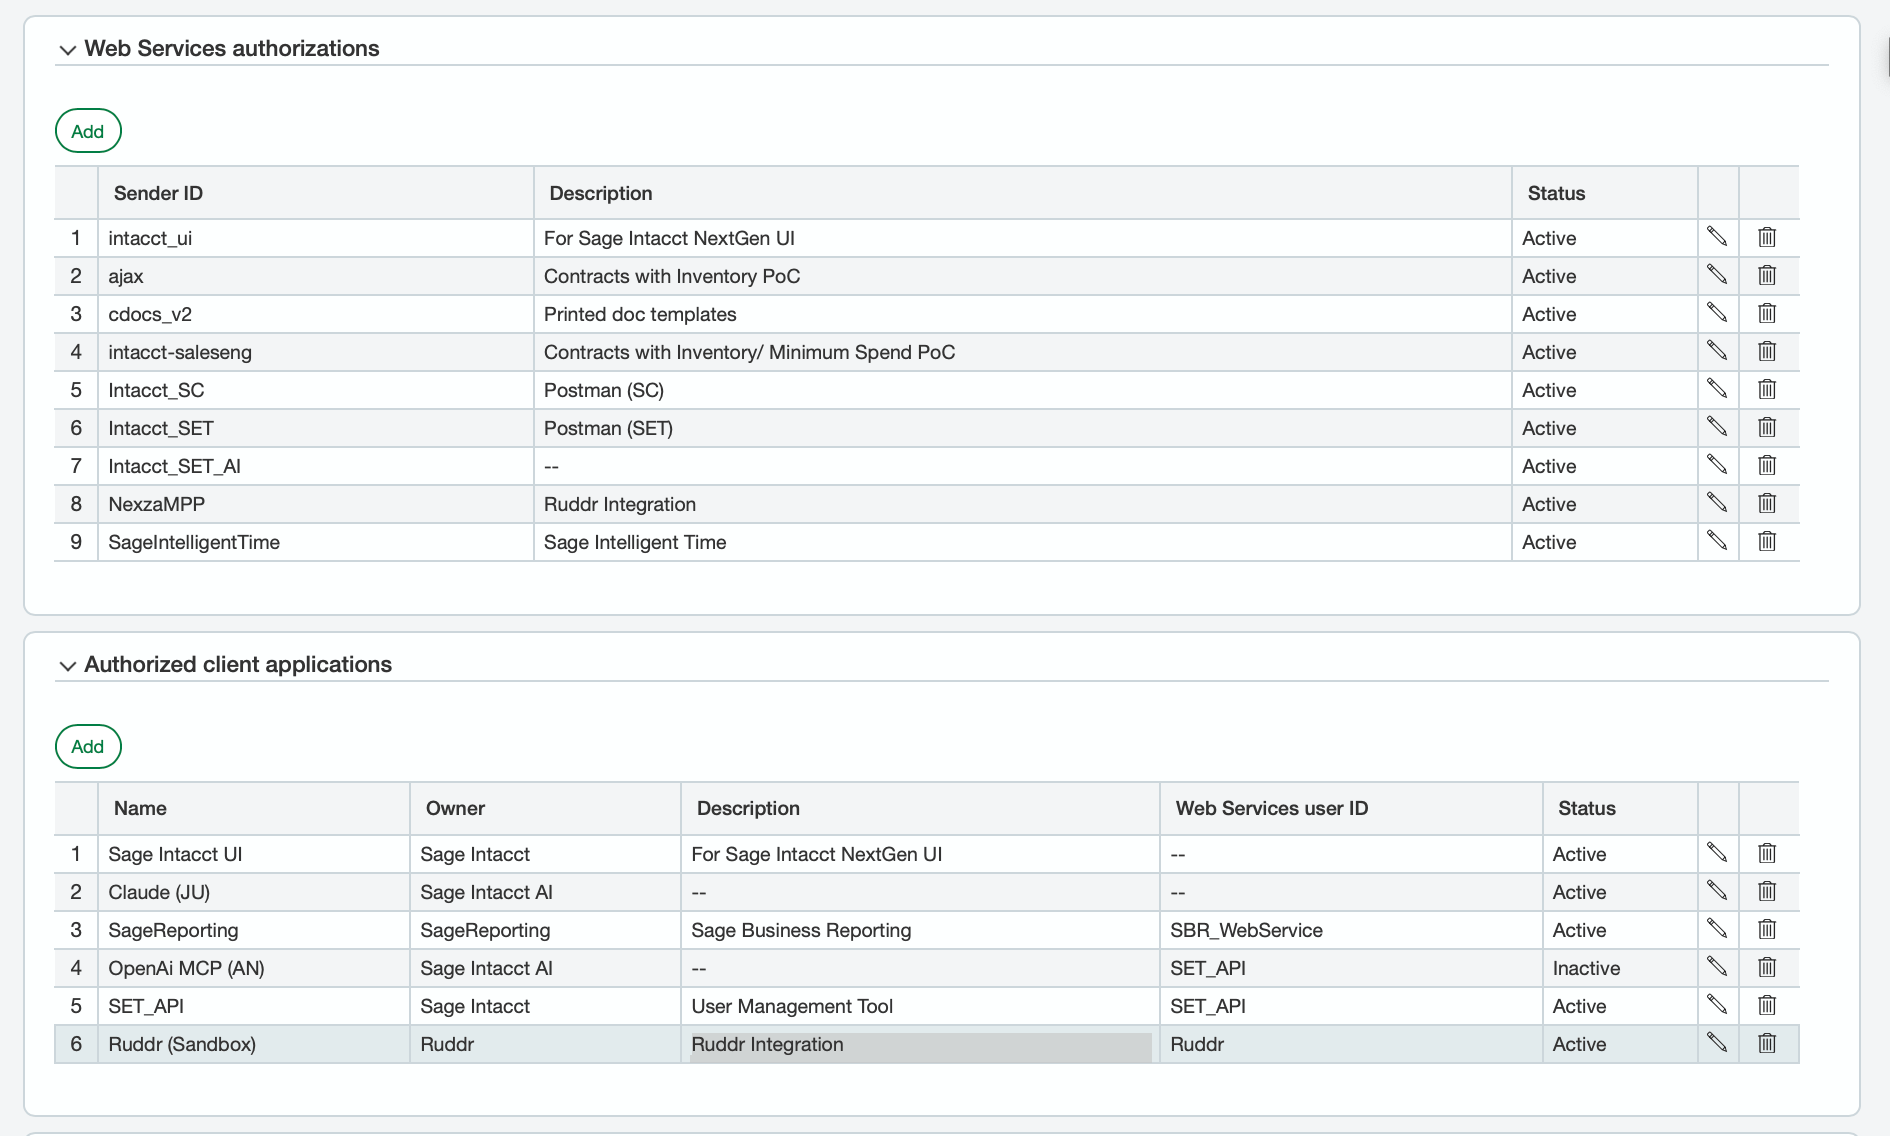Screen dimensions: 1890x1136
Task: Edit the OpenAi MCP (AN) application
Action: [1717, 967]
